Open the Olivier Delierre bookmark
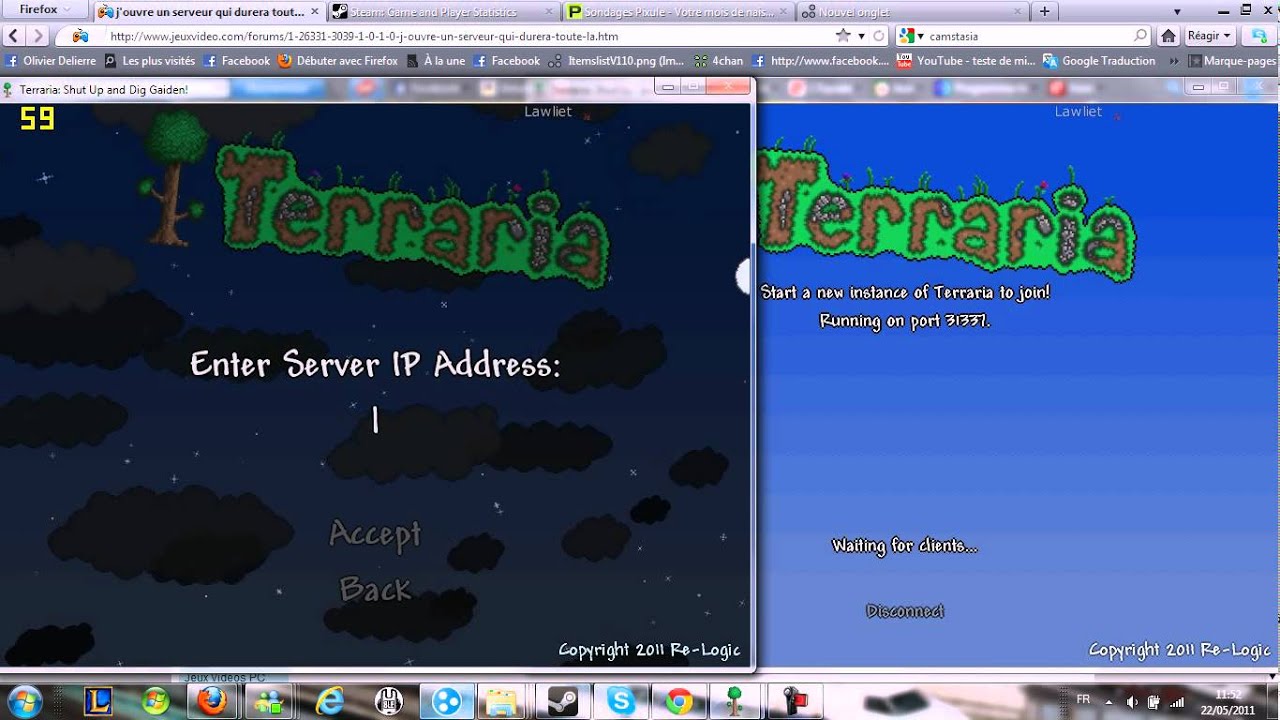 coord(51,61)
